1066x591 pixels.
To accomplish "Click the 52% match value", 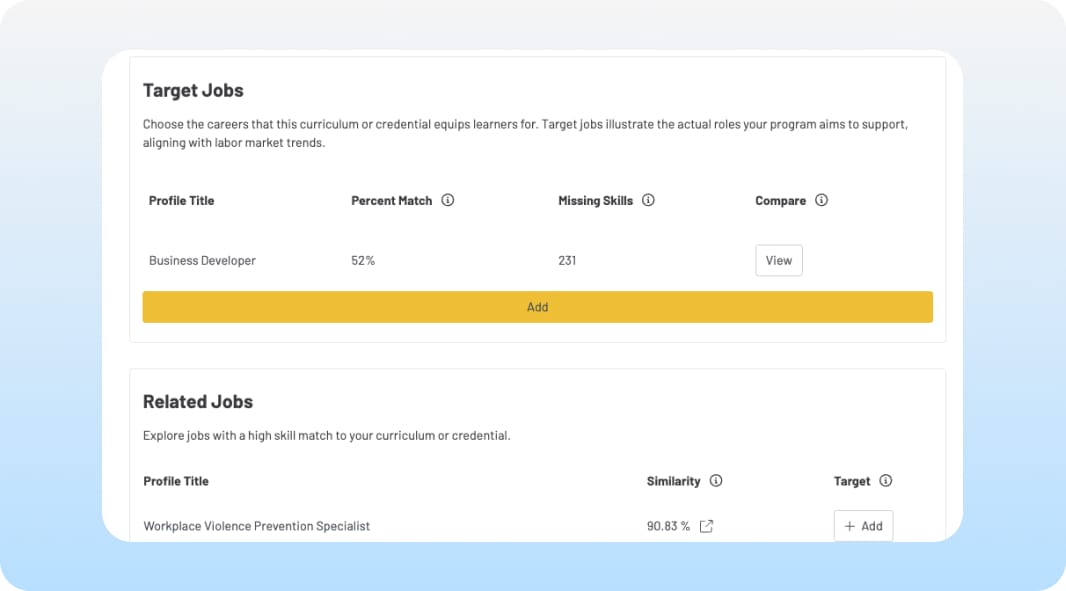I will [363, 261].
